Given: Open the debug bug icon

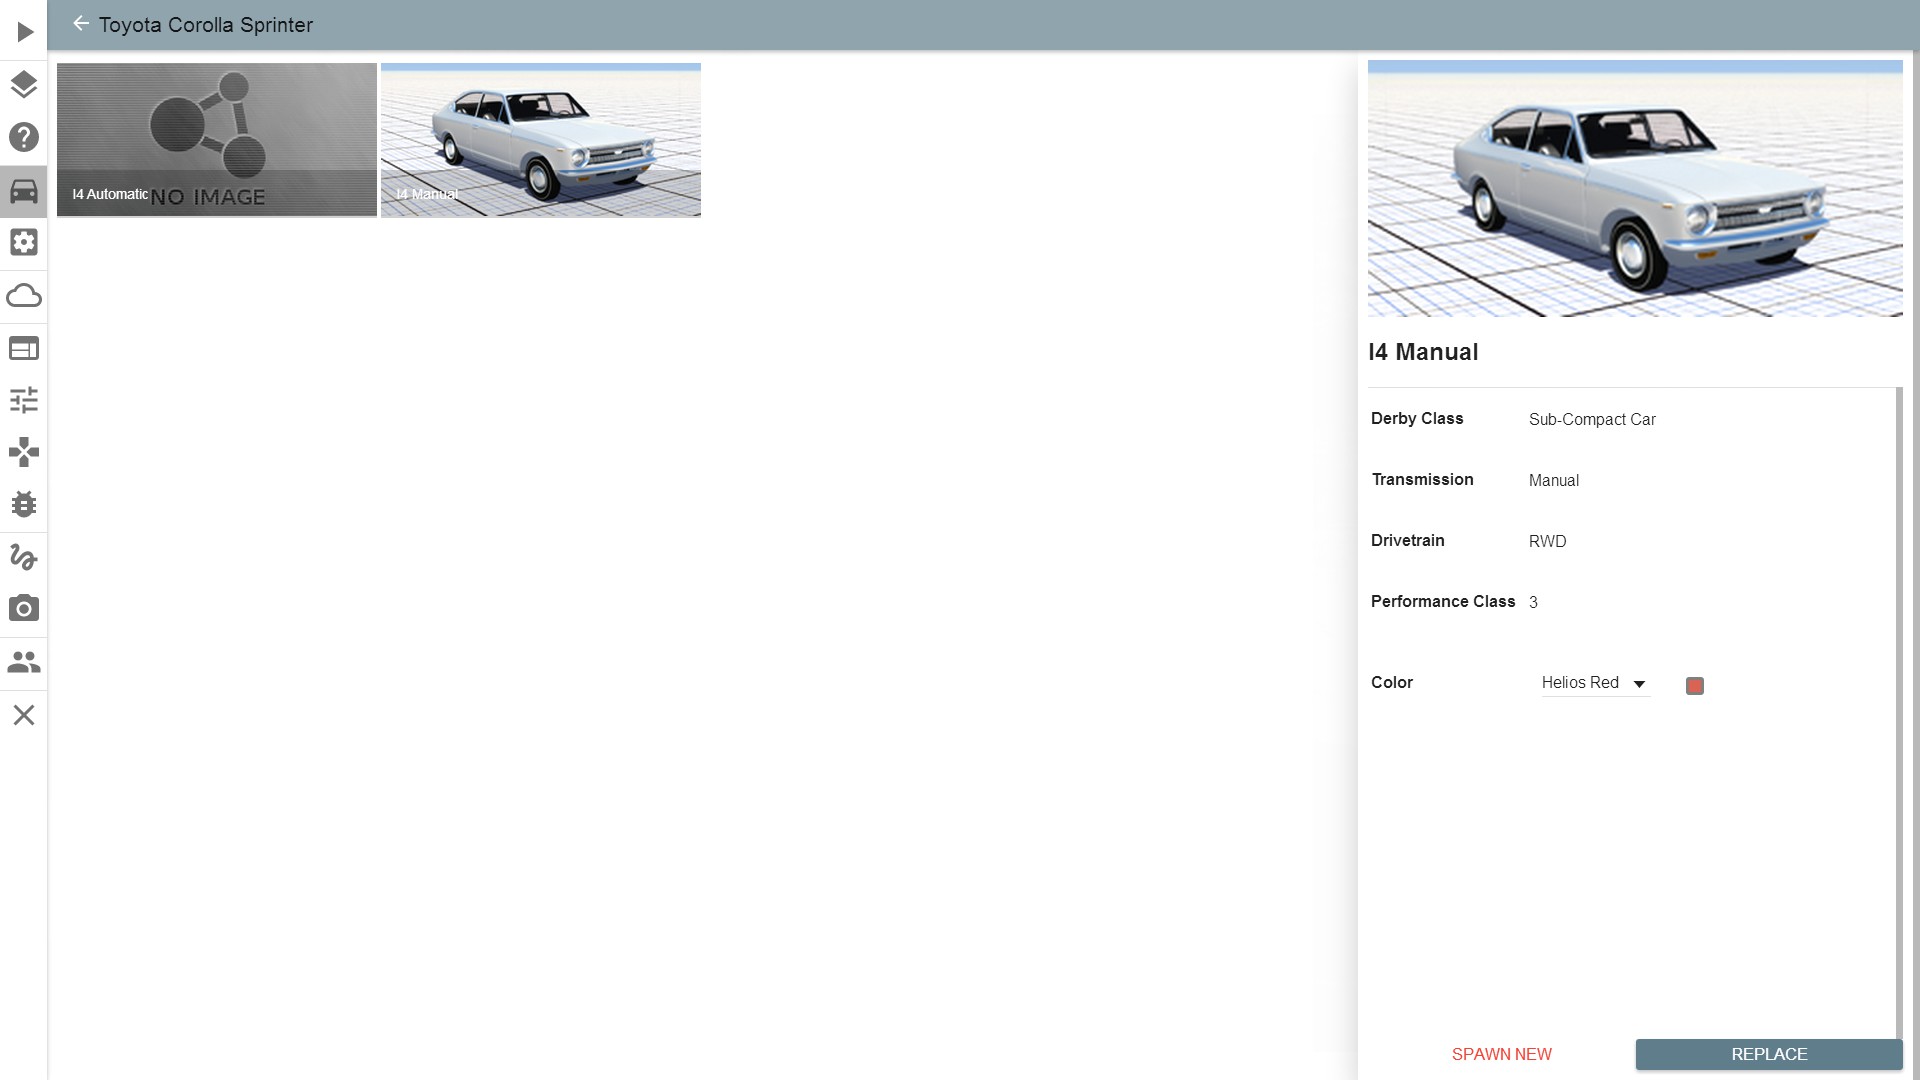Looking at the screenshot, I should 24,504.
